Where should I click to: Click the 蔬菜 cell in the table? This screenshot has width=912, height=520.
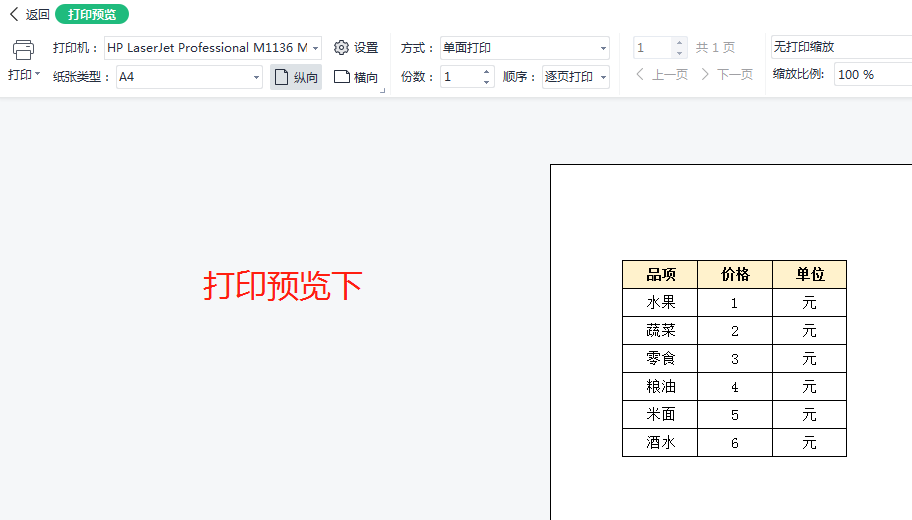pyautogui.click(x=660, y=330)
